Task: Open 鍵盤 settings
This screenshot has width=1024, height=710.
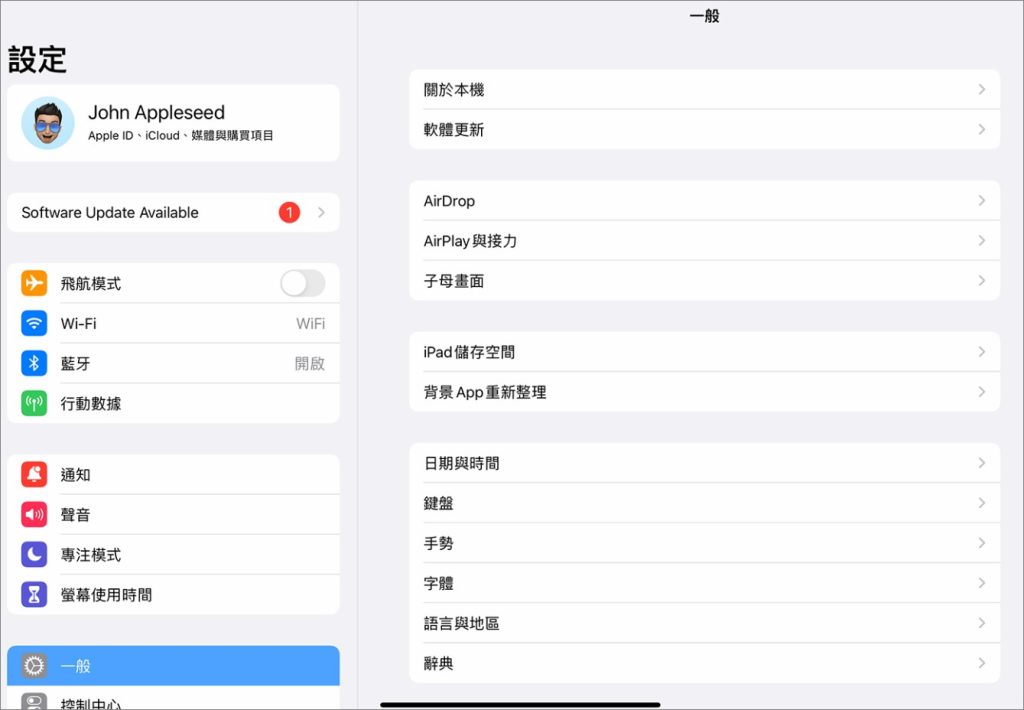Action: 705,503
